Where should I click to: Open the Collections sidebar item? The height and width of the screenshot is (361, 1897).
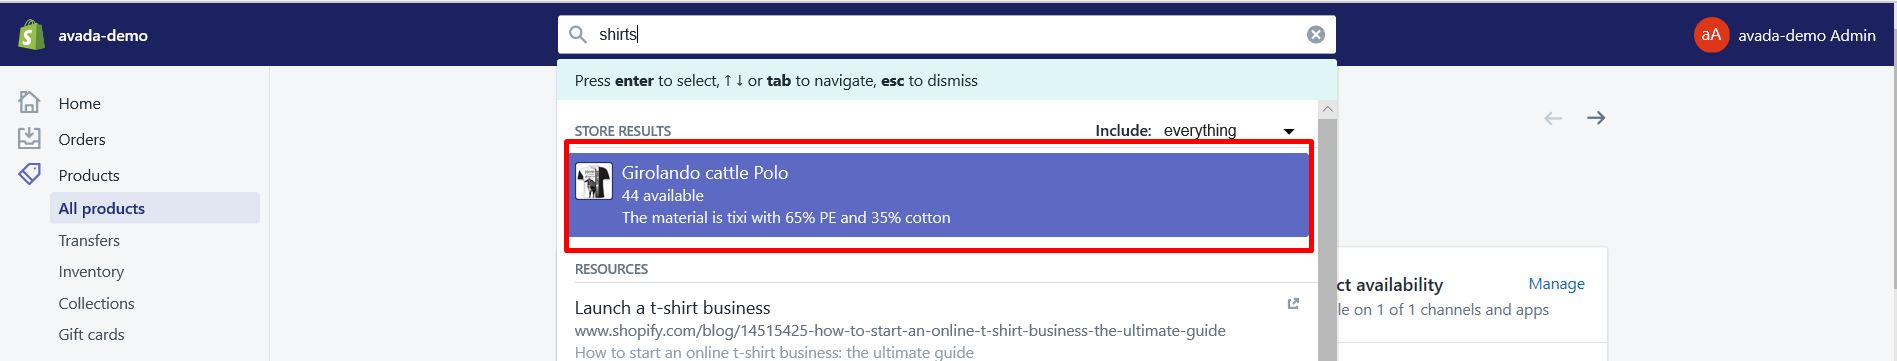tap(96, 303)
